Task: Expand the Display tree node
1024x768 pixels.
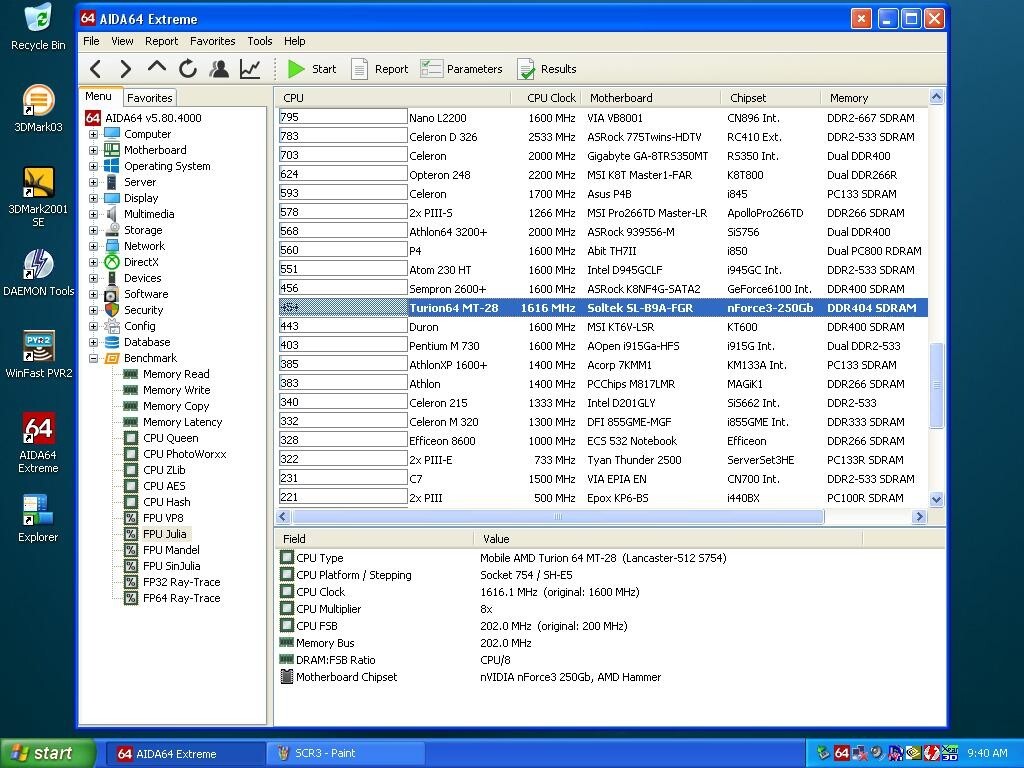Action: coord(93,198)
